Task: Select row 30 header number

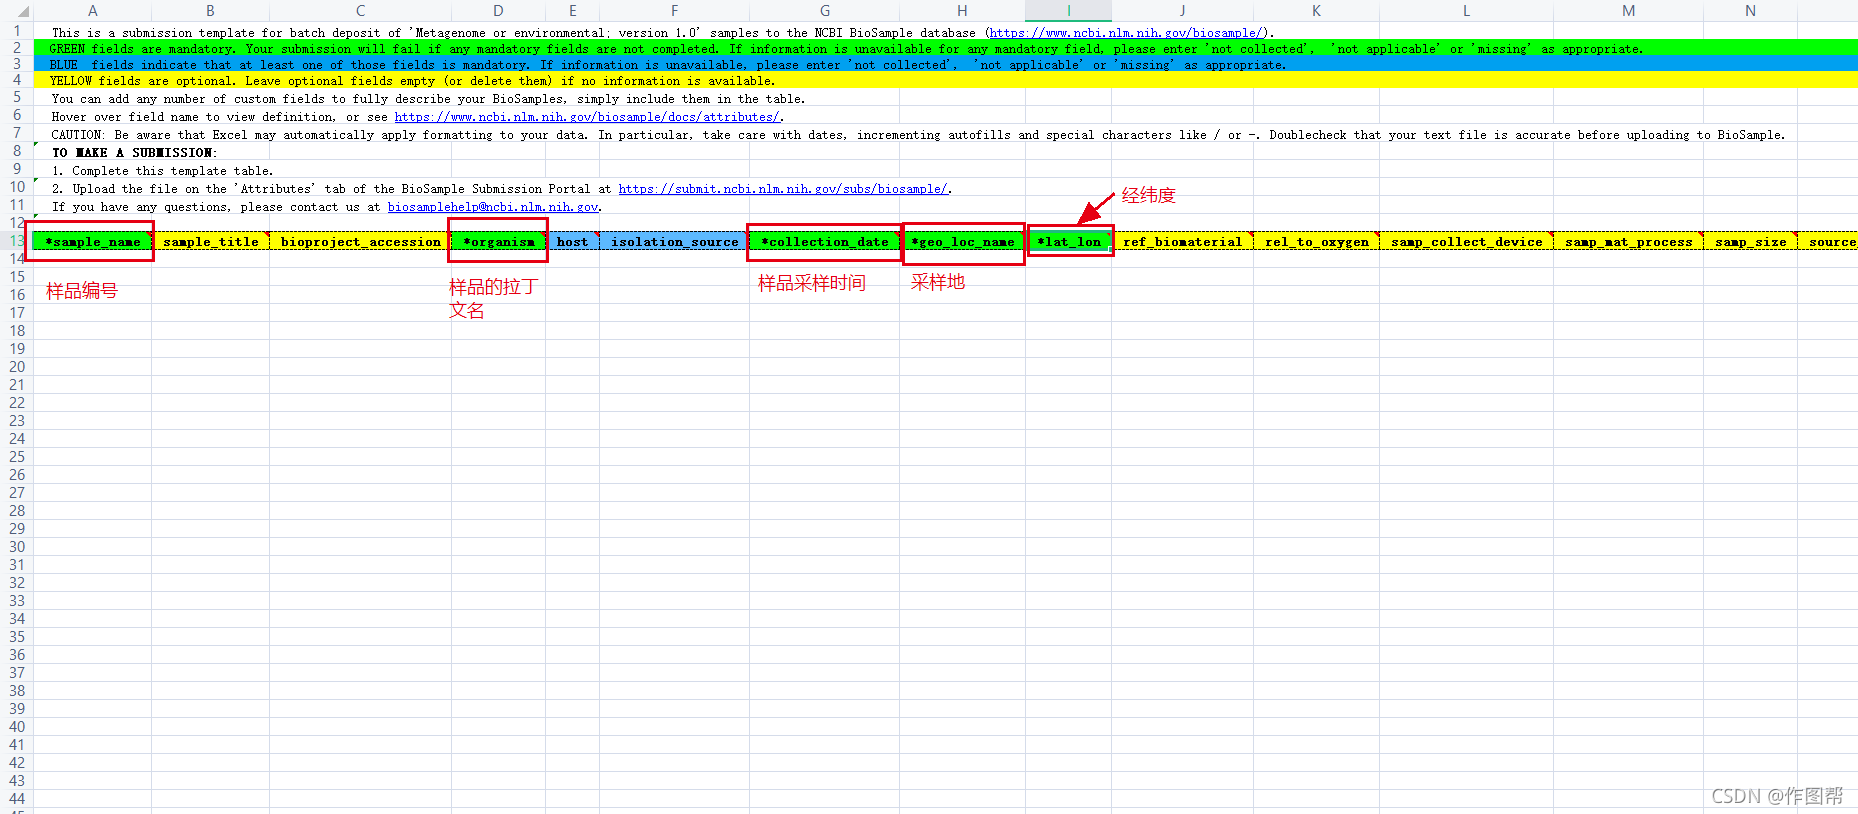Action: [x=16, y=547]
